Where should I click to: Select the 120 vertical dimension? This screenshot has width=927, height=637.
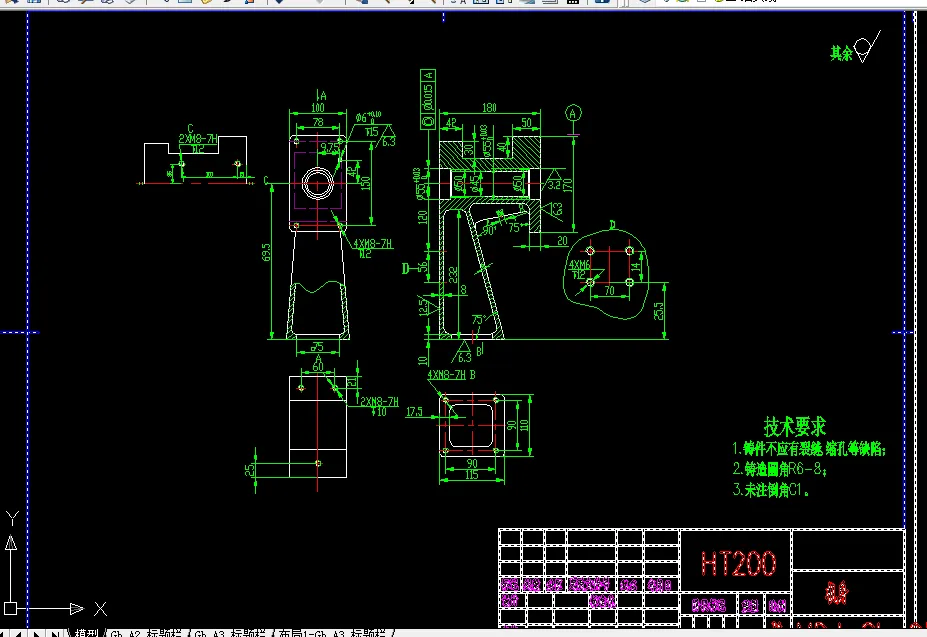tap(423, 217)
